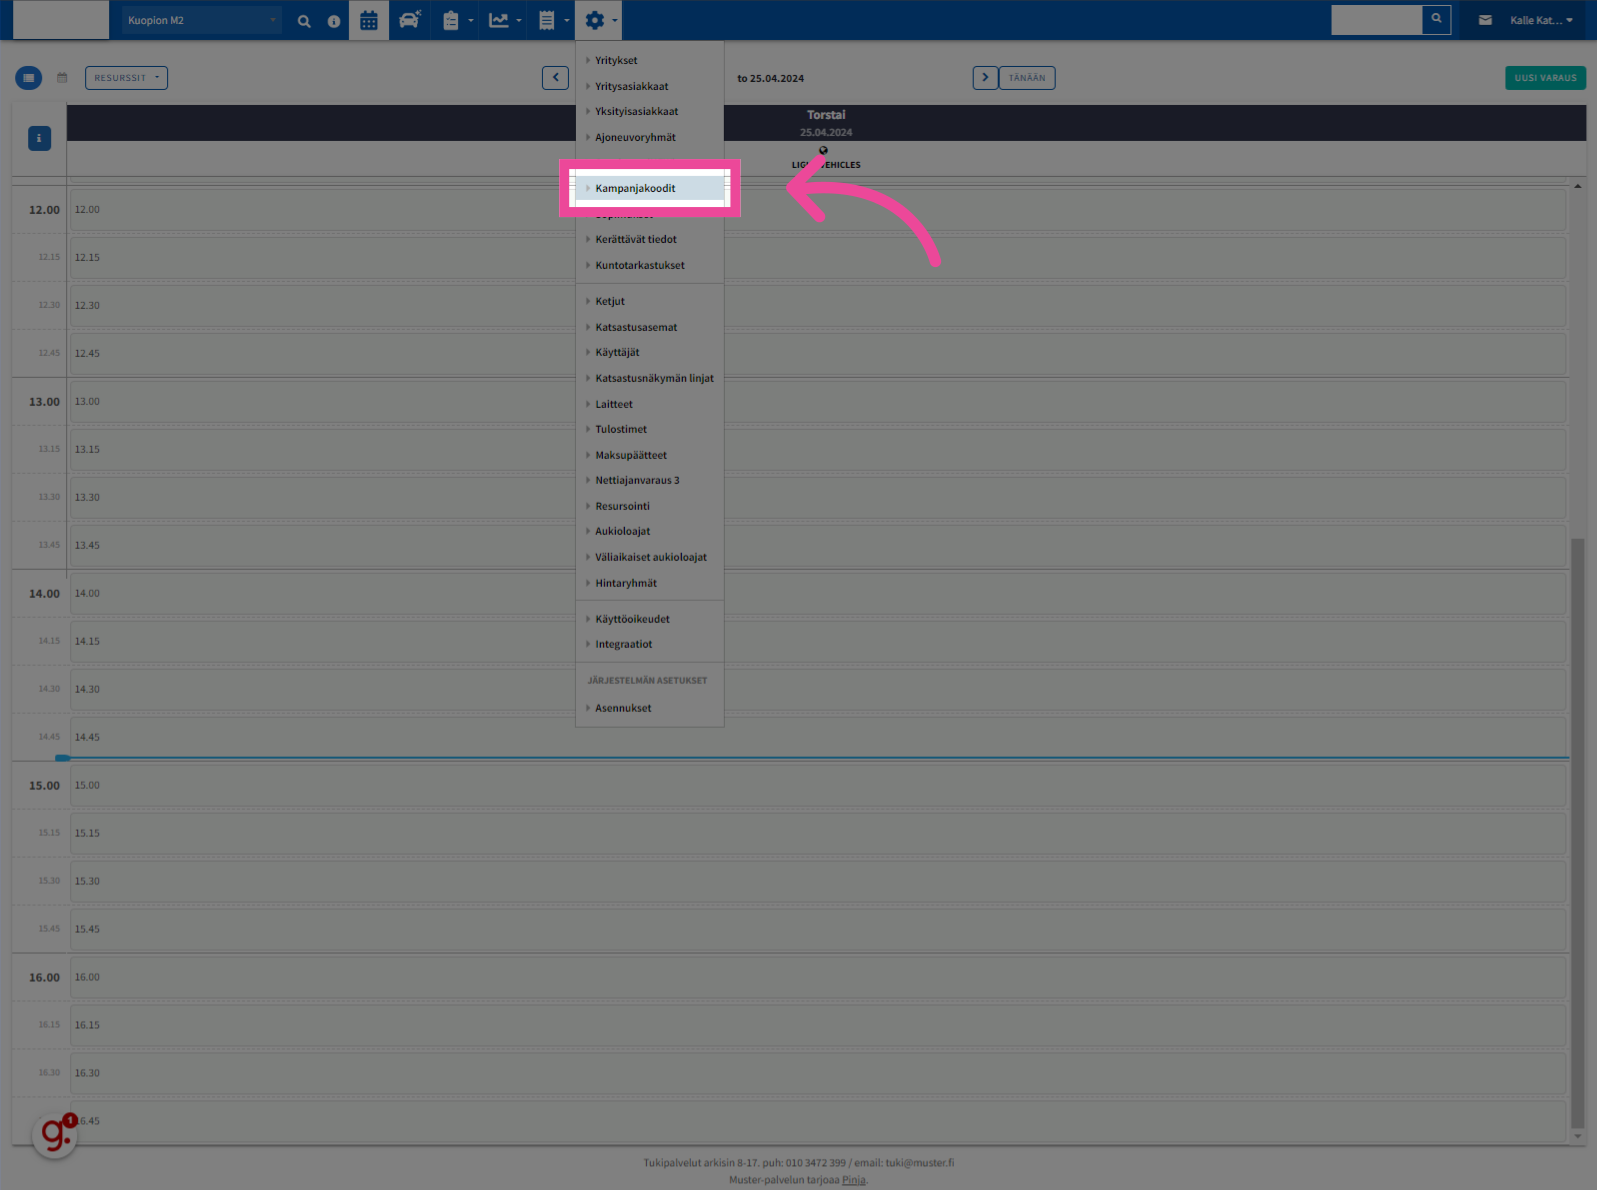Choose Kampanjakoodit from settings menu

pyautogui.click(x=649, y=188)
